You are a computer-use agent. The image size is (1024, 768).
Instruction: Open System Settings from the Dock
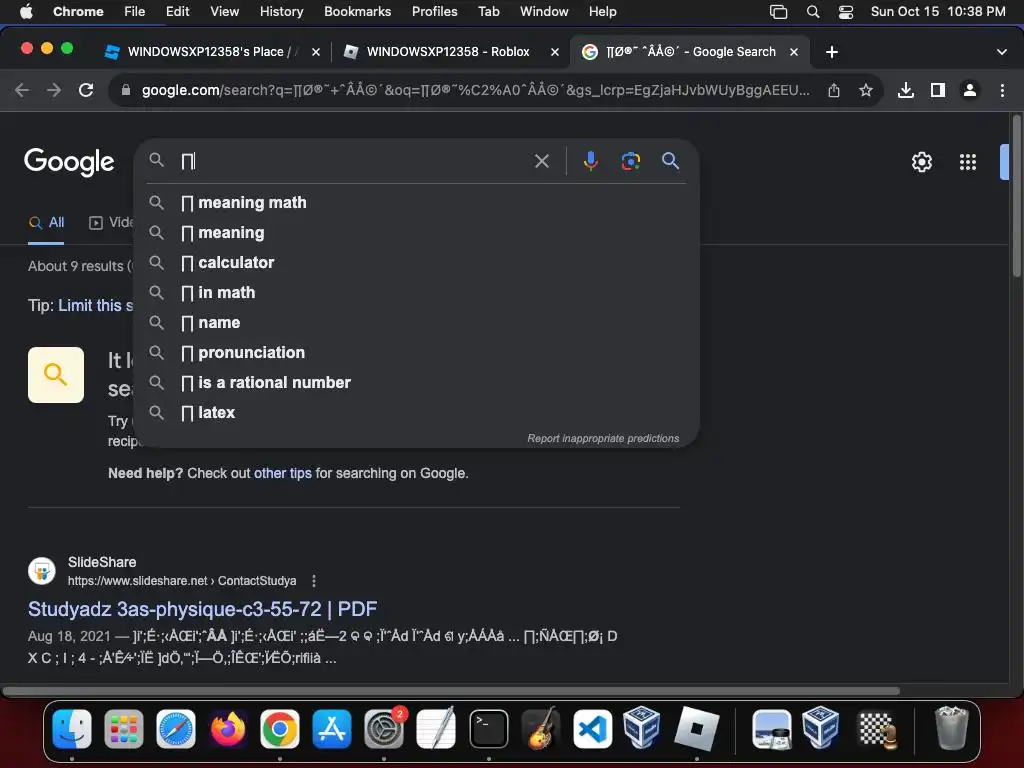(x=384, y=728)
